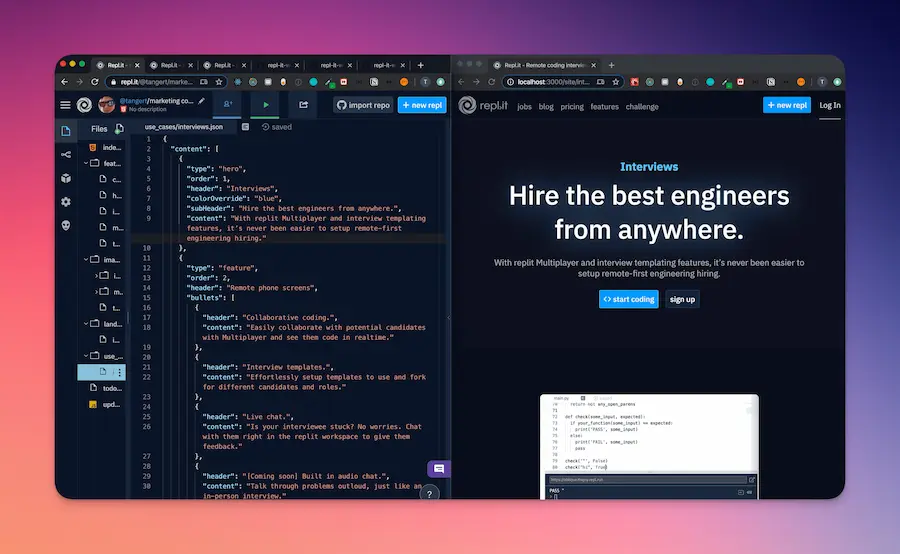Bookmark the page in the left browser
This screenshot has width=900, height=554.
[x=219, y=82]
